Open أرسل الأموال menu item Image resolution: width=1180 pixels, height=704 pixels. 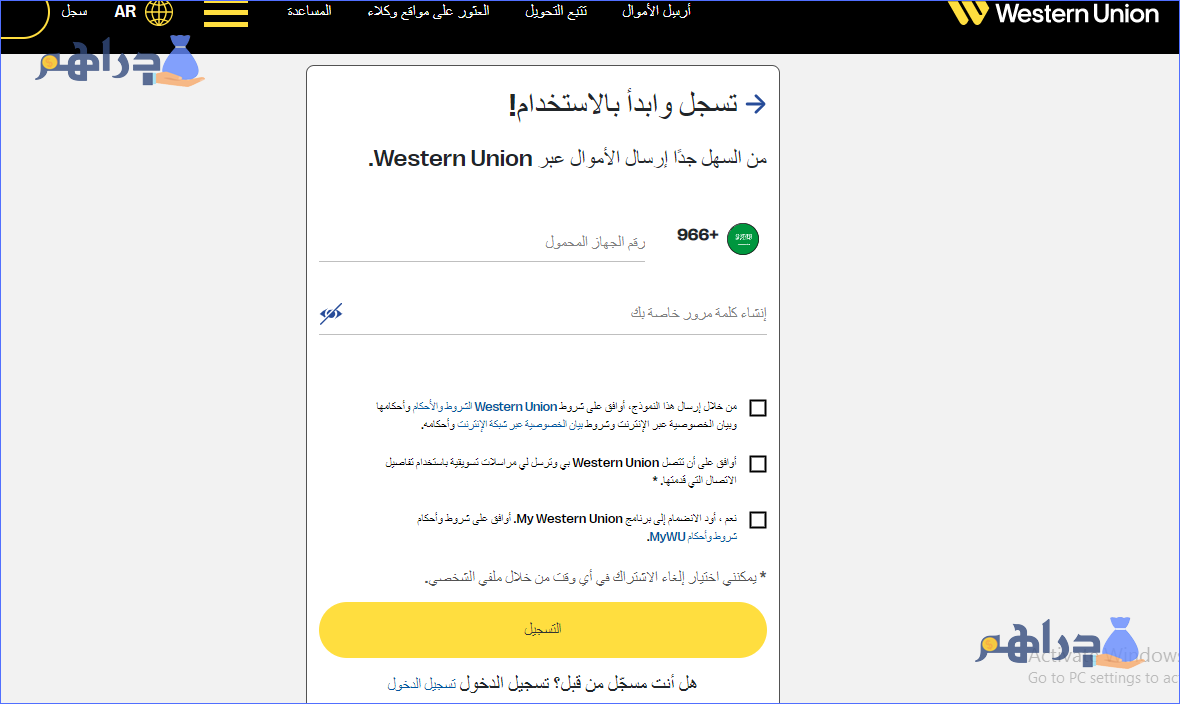tap(656, 11)
